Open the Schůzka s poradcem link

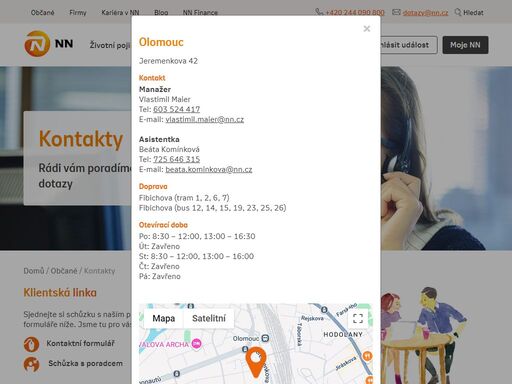pos(85,363)
